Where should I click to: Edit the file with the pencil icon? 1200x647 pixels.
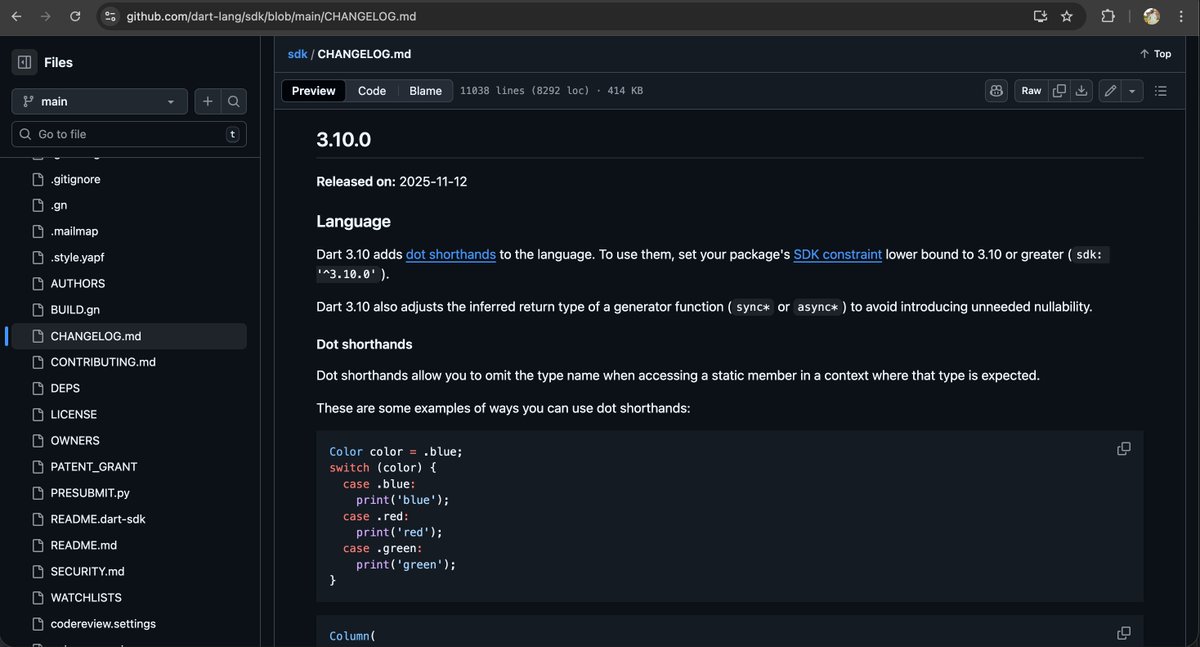(x=1108, y=90)
